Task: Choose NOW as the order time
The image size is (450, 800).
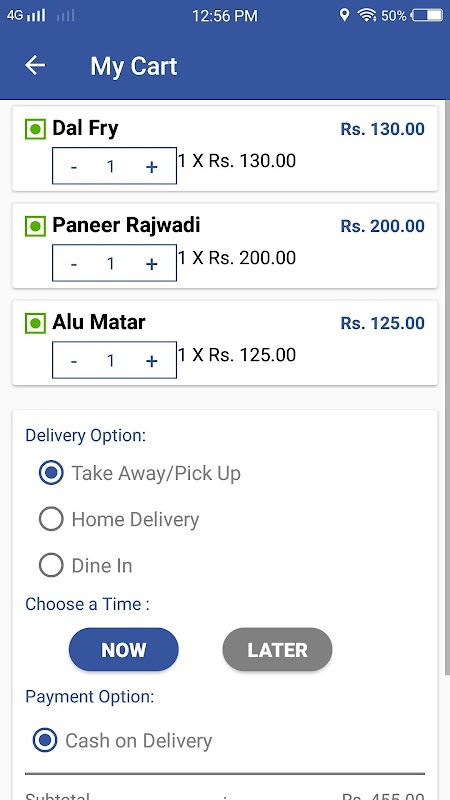Action: click(x=124, y=649)
